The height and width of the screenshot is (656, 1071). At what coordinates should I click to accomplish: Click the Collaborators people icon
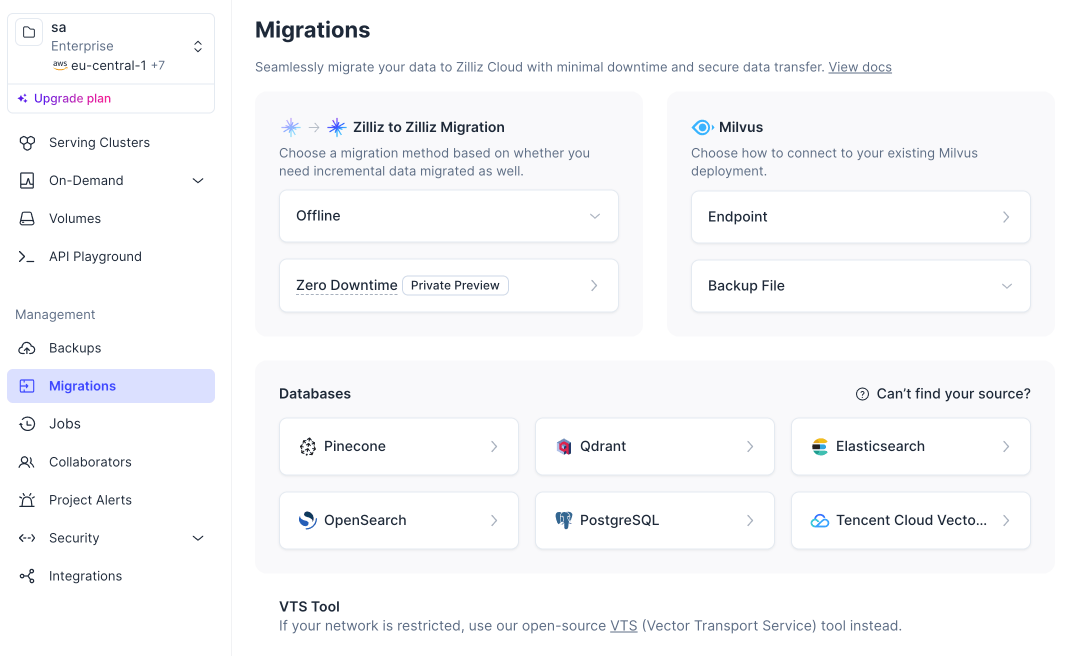[x=27, y=462]
